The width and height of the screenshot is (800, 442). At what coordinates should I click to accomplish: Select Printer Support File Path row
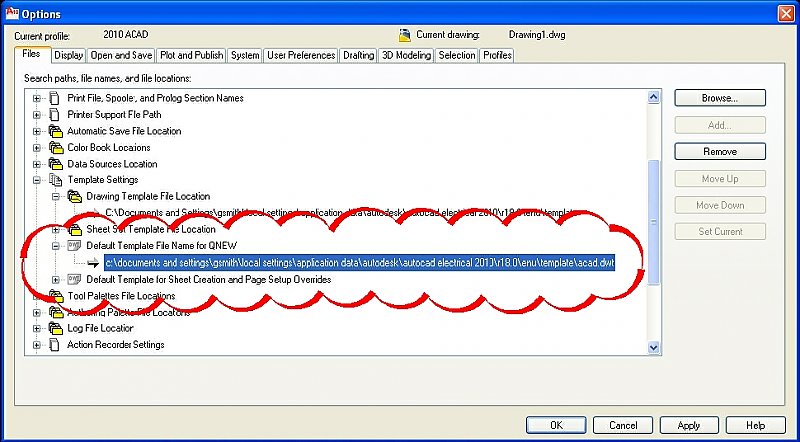click(114, 114)
